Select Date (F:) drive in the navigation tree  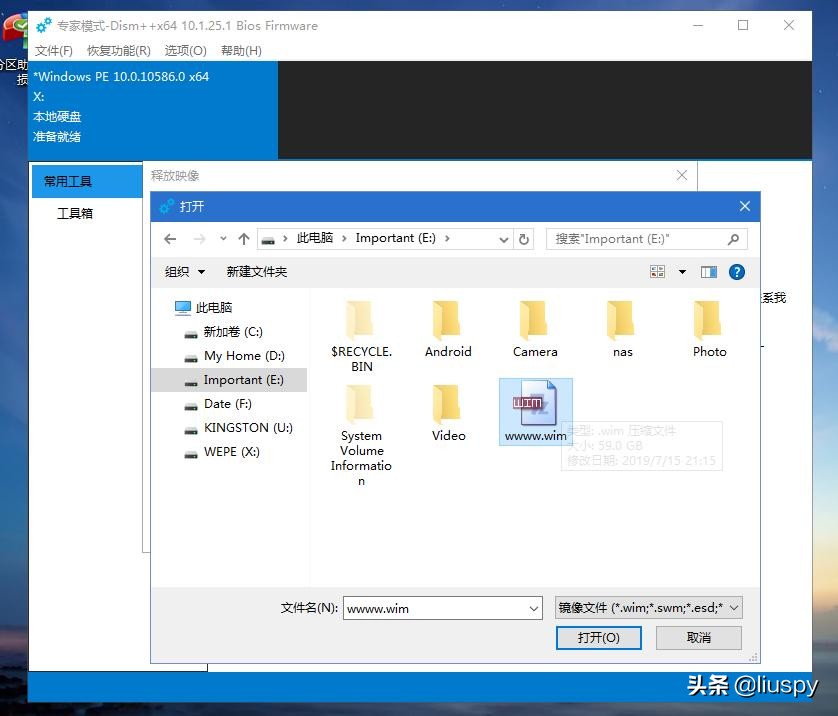tap(229, 404)
